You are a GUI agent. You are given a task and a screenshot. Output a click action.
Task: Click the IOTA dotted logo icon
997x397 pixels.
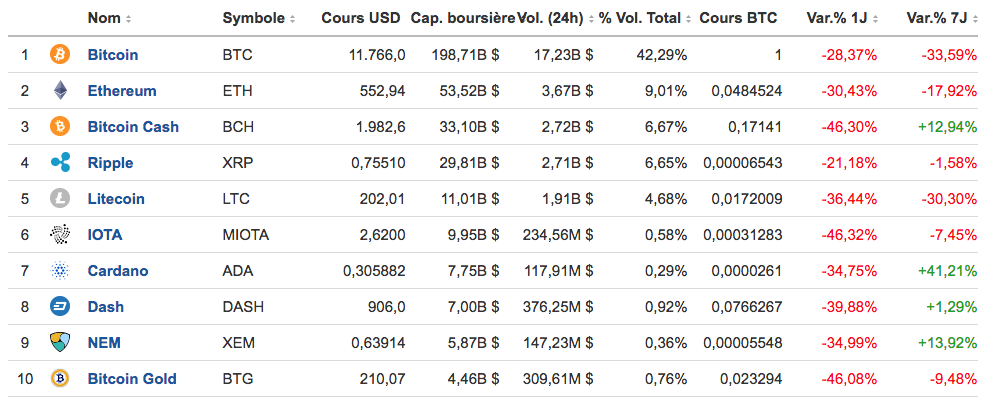coord(60,235)
